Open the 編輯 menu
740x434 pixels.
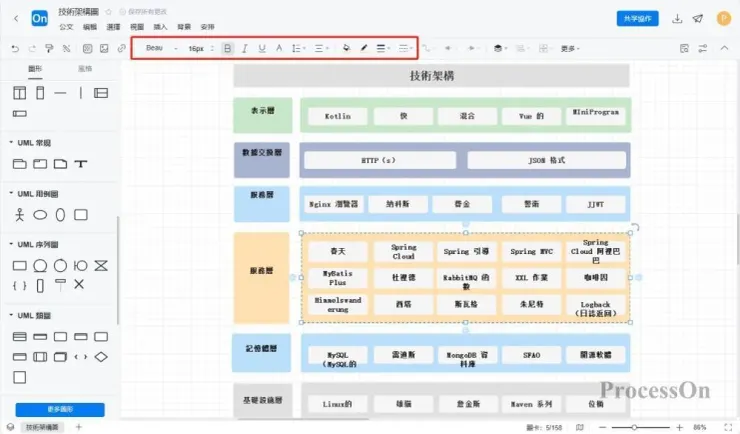point(90,27)
